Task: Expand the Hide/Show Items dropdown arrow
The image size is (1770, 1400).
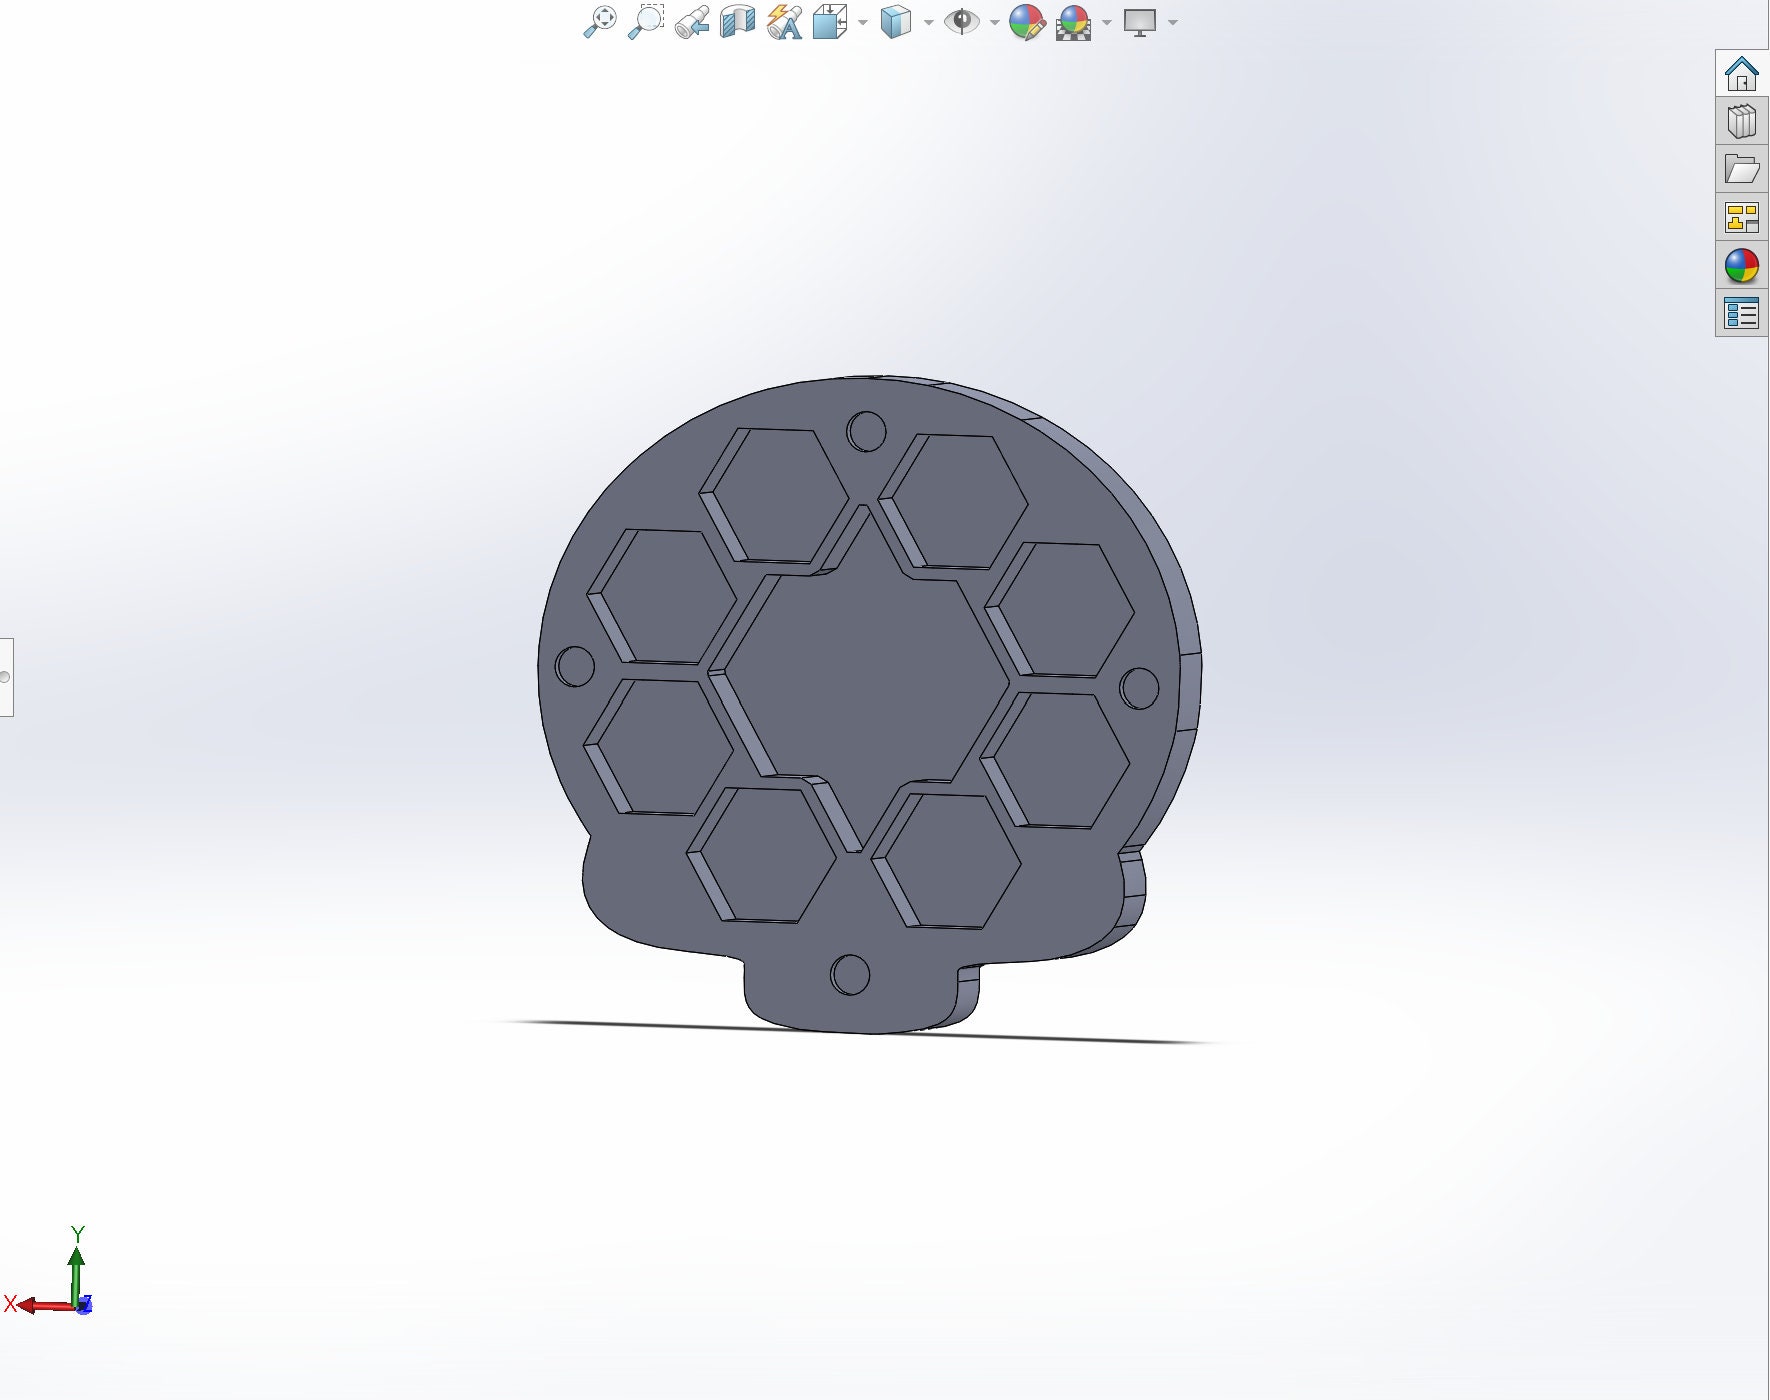Action: (x=995, y=22)
